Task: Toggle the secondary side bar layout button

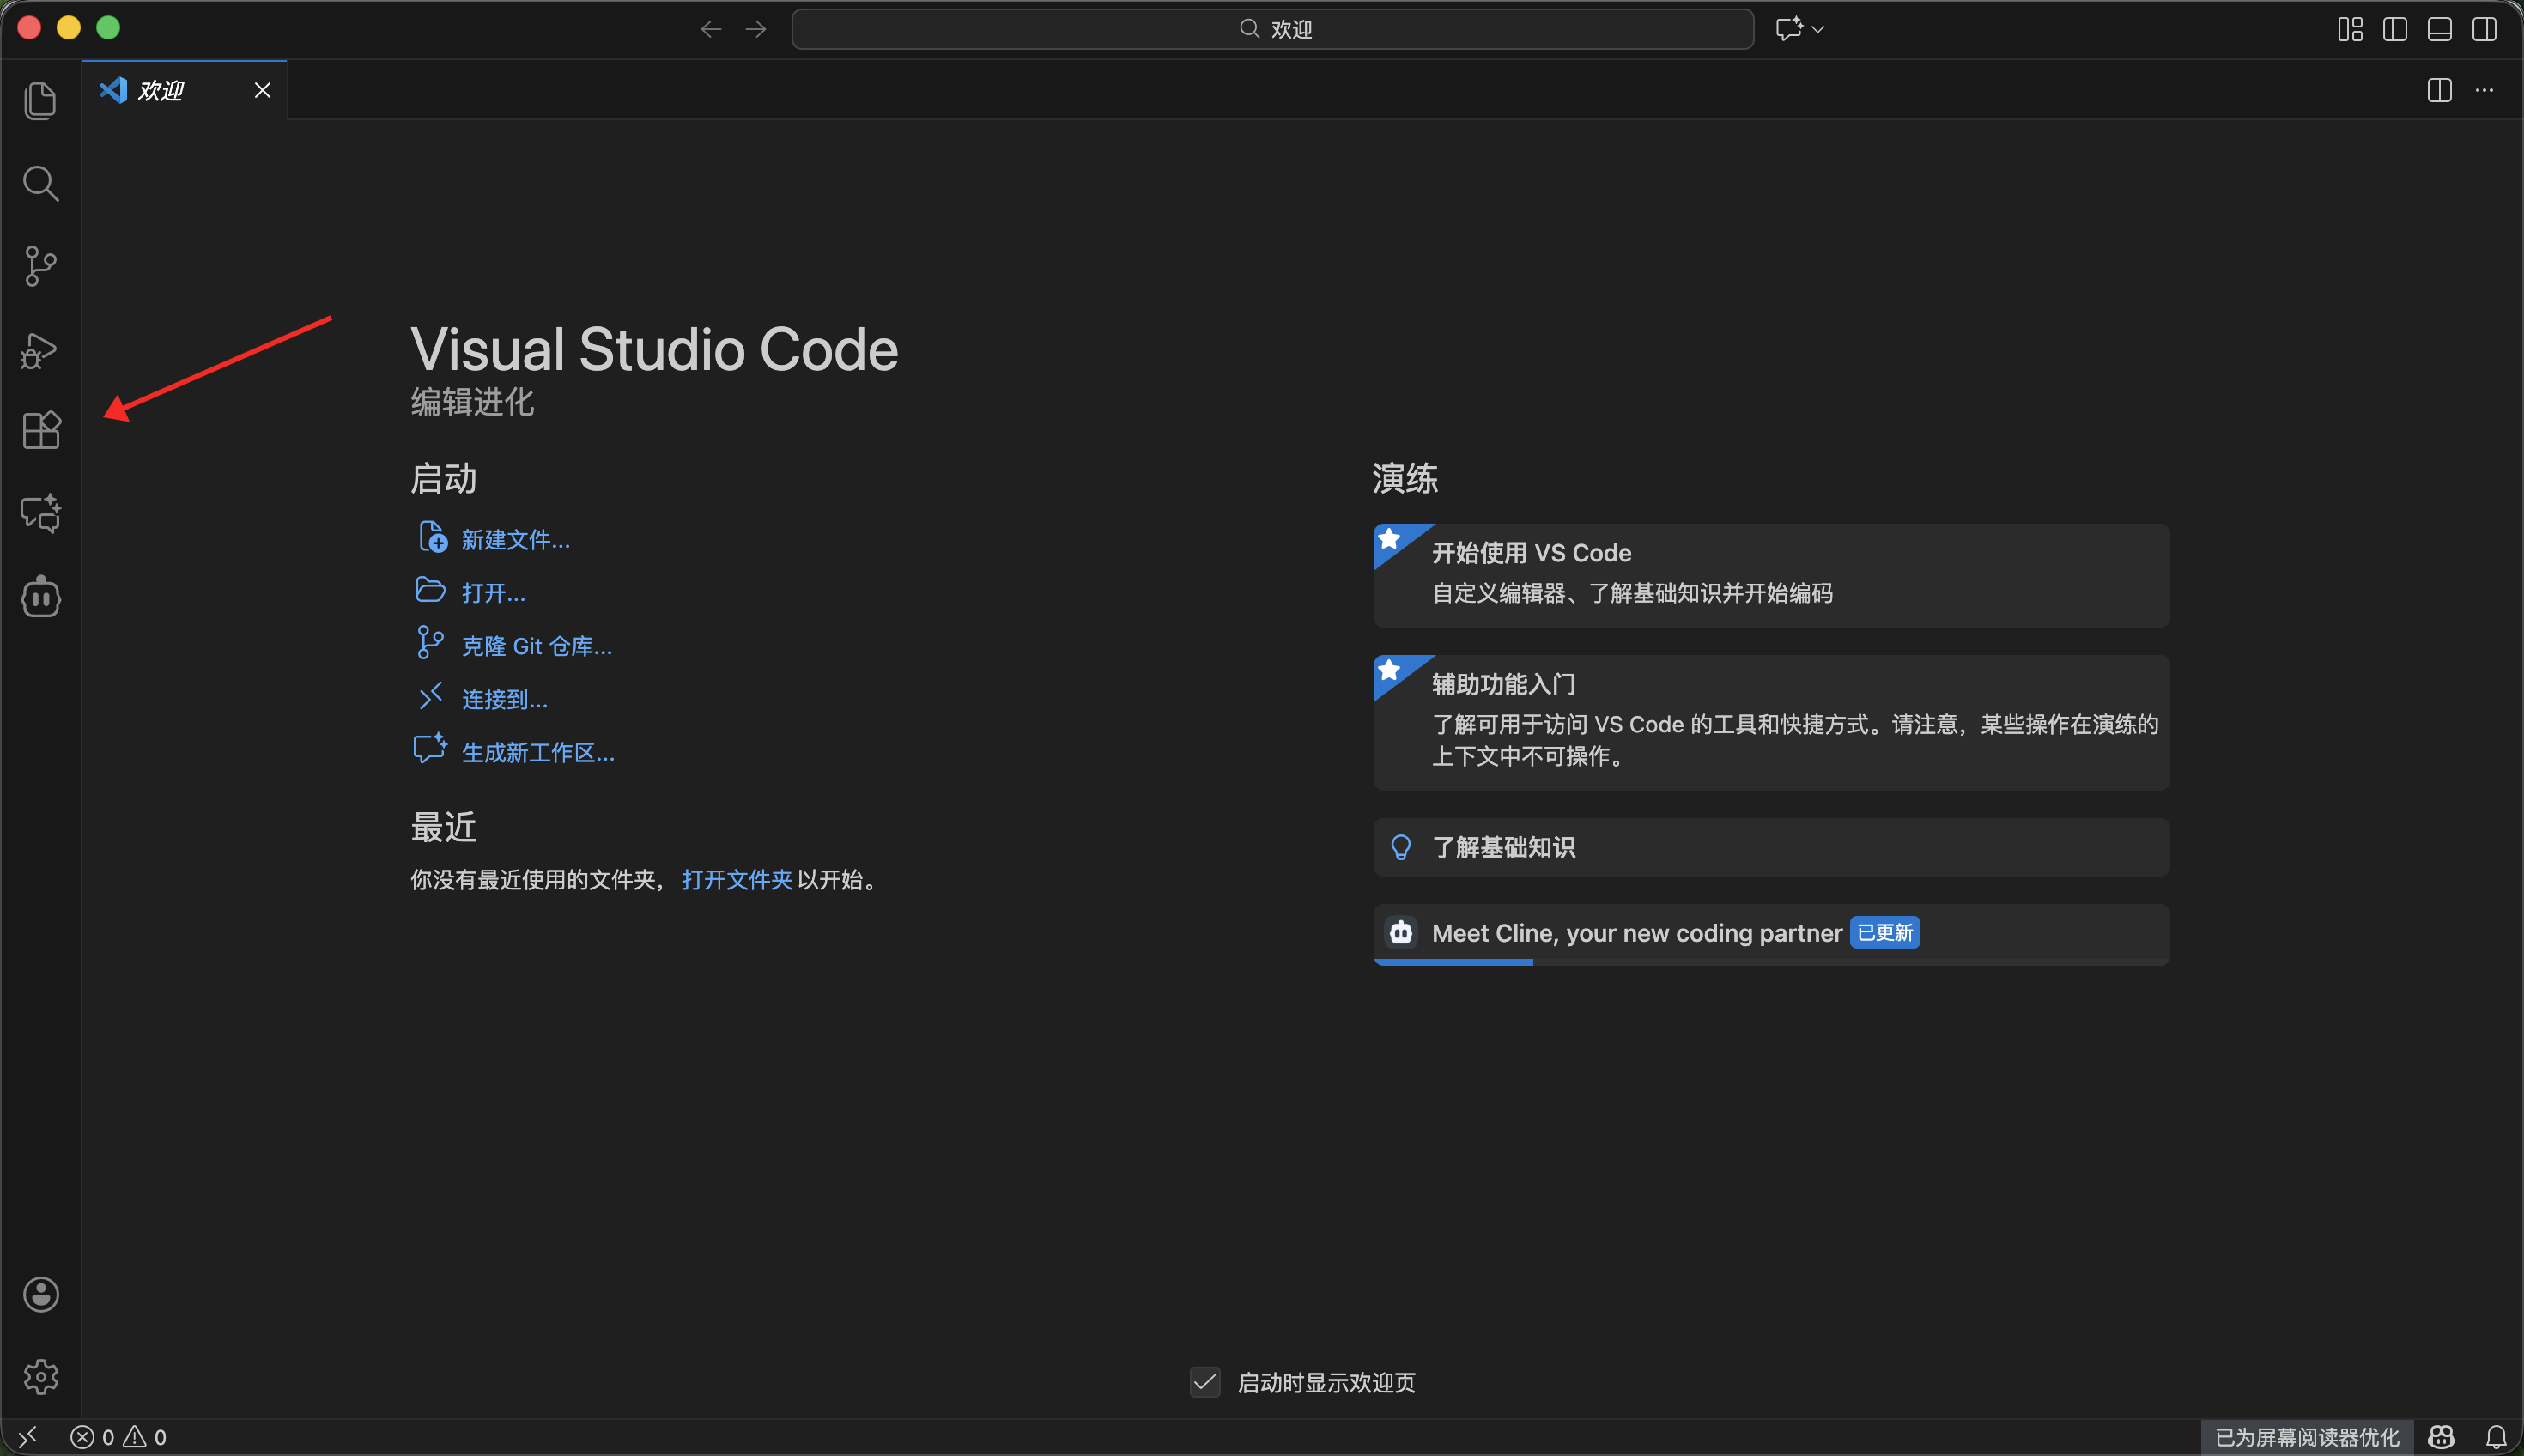Action: (2484, 29)
